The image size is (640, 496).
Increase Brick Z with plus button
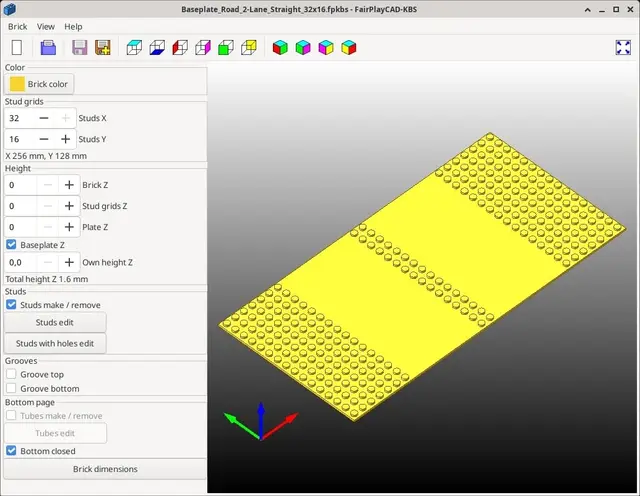[69, 185]
